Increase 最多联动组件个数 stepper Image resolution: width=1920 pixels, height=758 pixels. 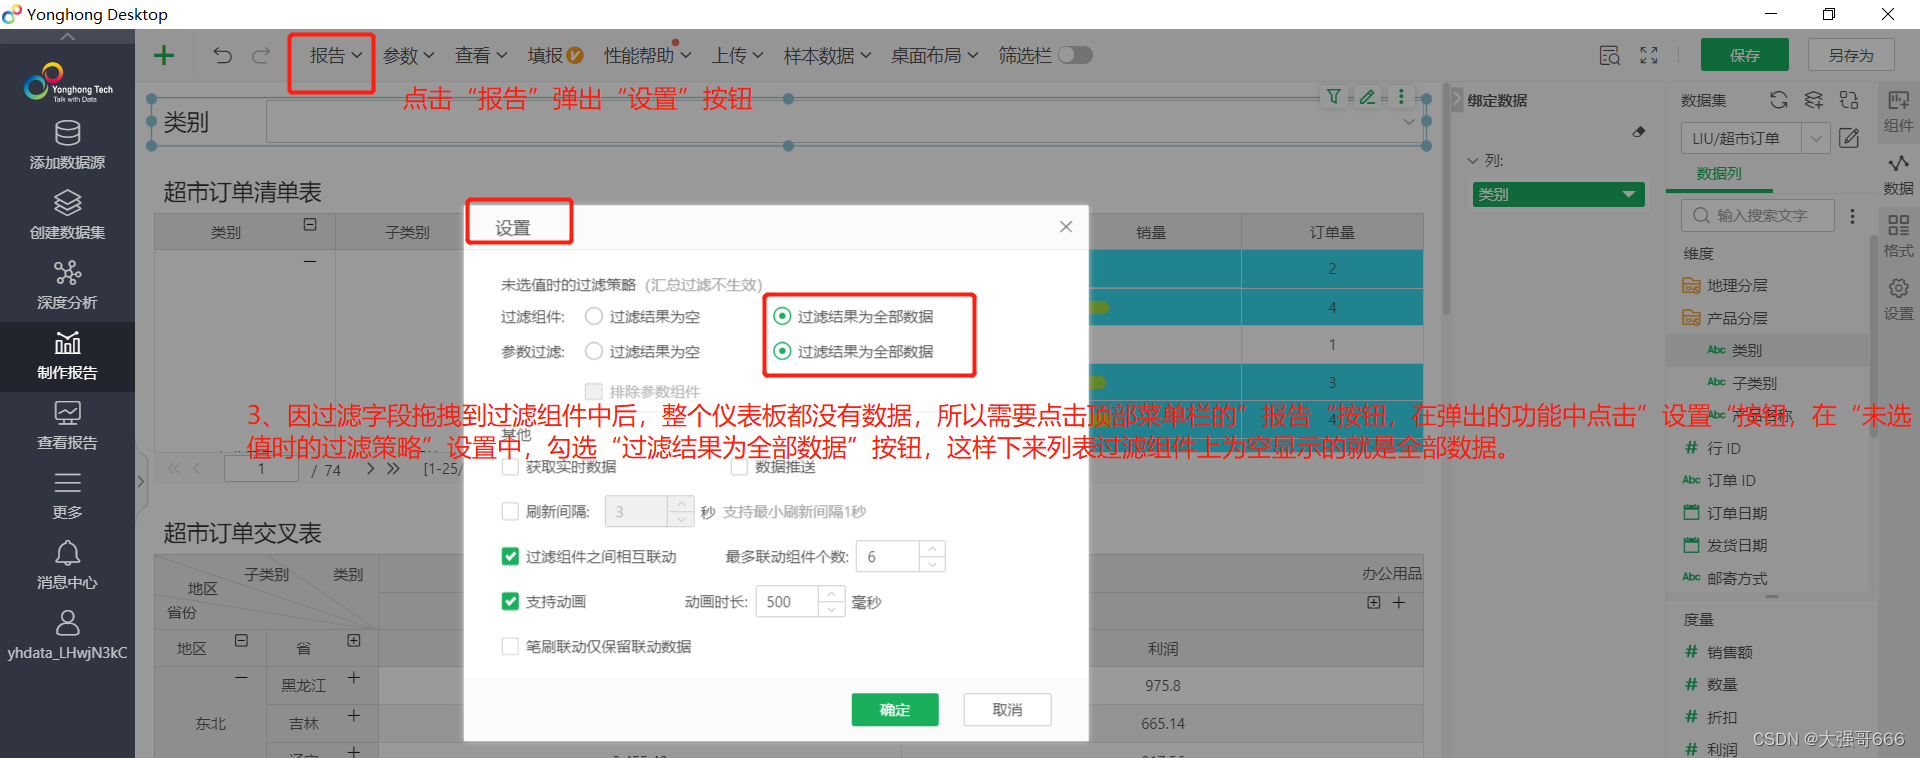click(932, 548)
